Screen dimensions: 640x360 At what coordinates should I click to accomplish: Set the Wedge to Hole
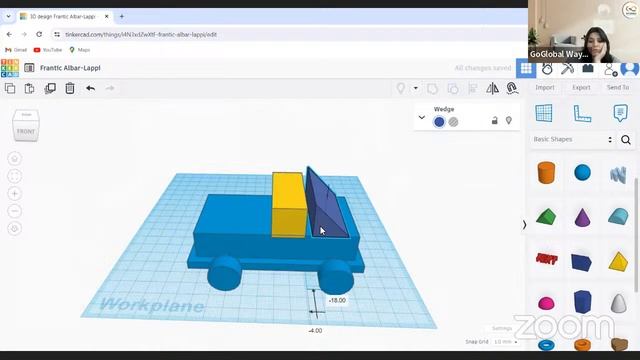pyautogui.click(x=453, y=122)
